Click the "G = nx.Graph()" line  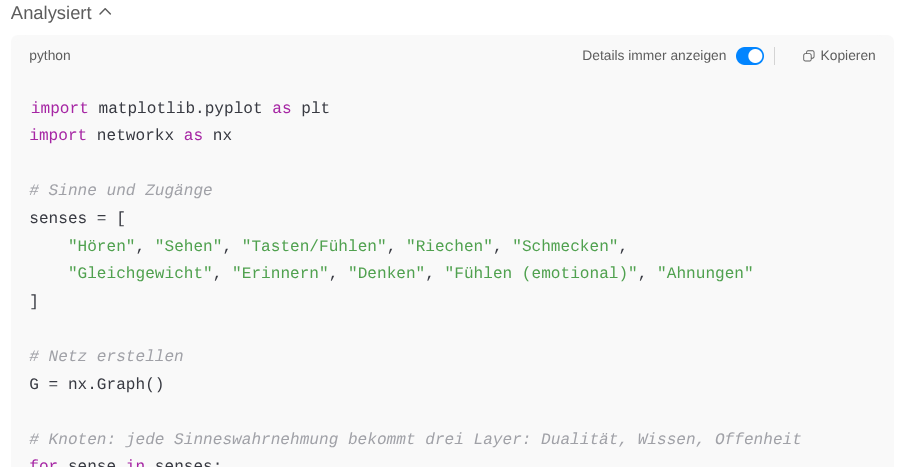pos(97,384)
